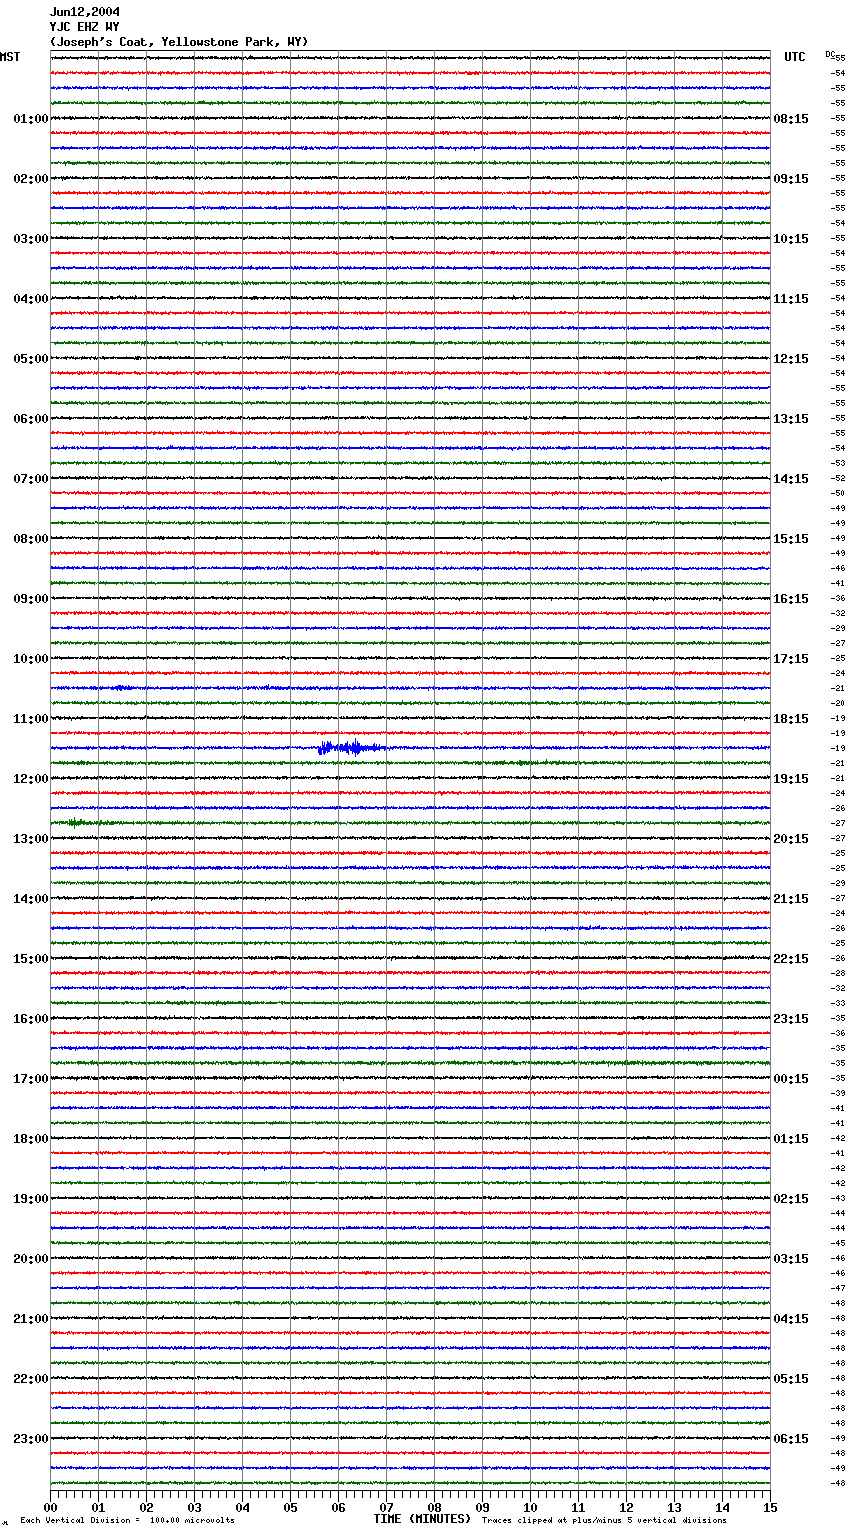Click the 05:00 MST time label
Screen dimensions: 850x1534
point(31,359)
